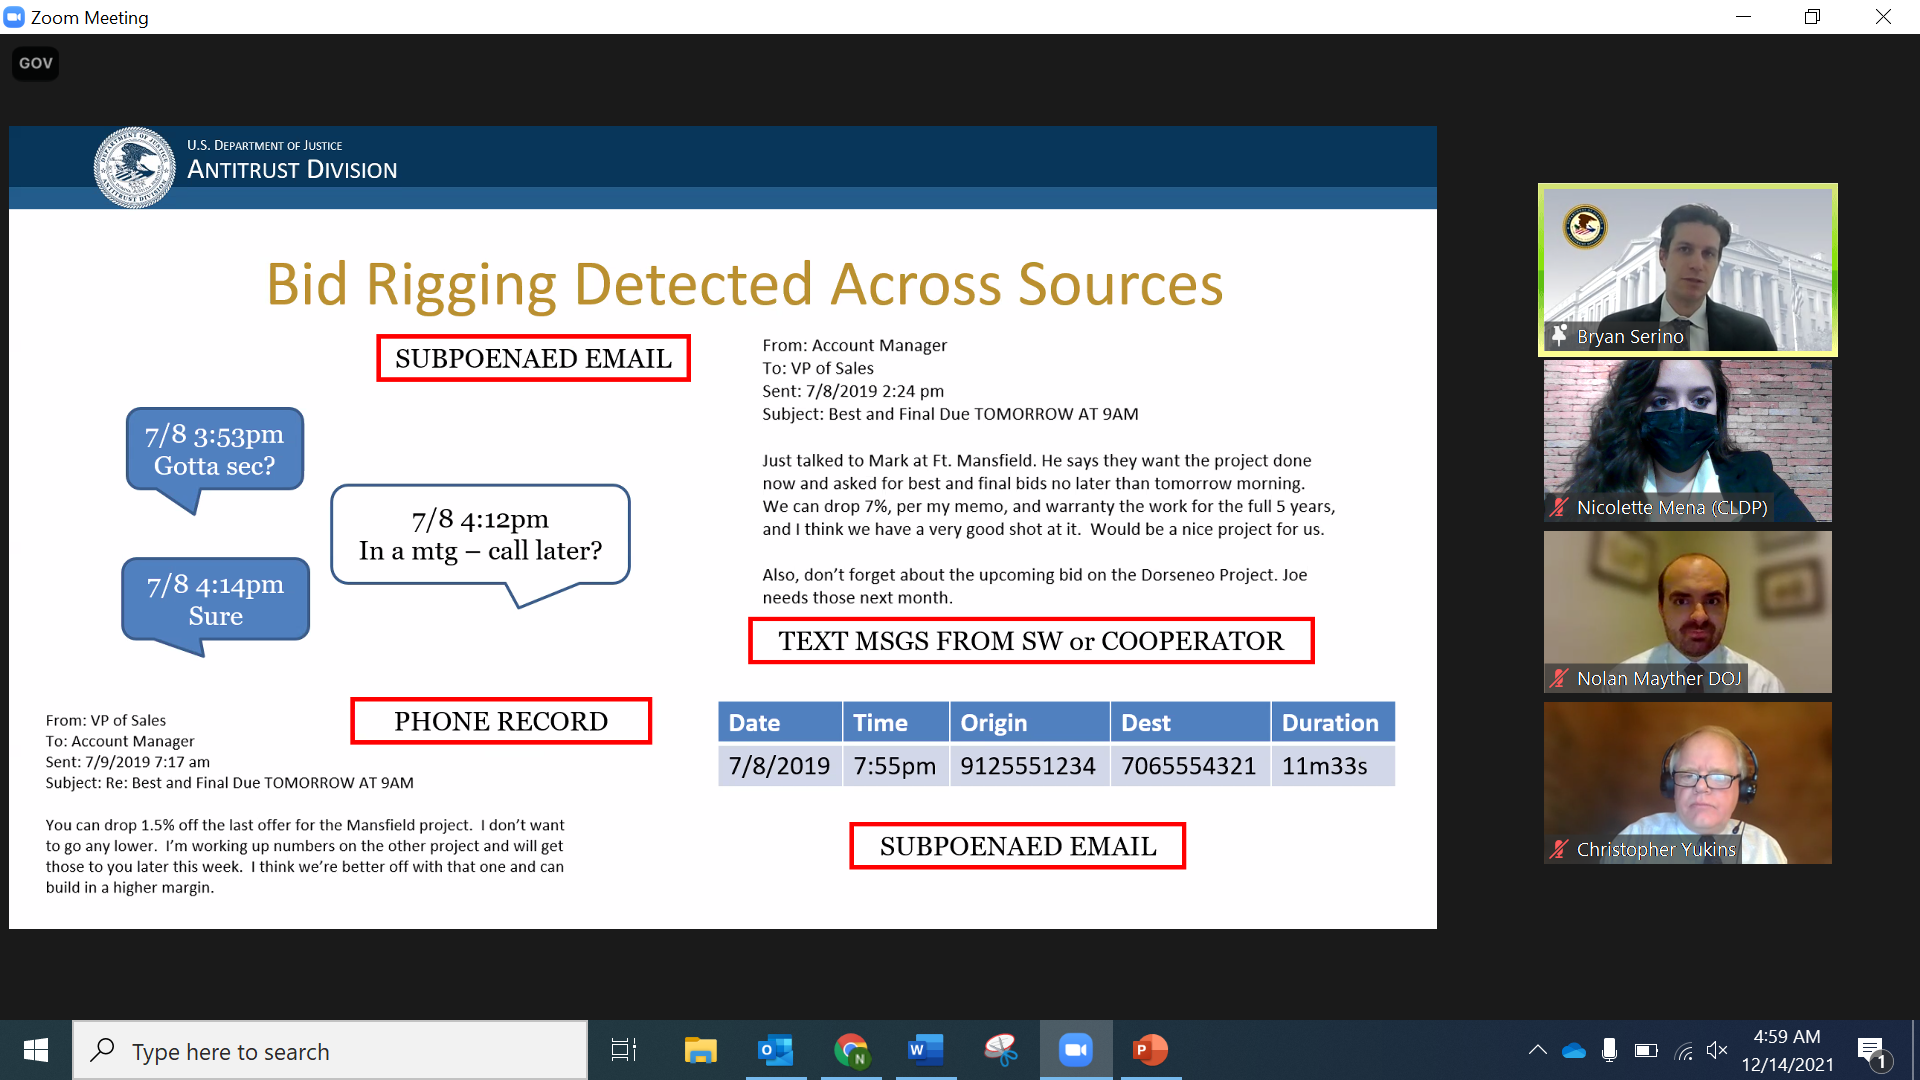Viewport: 1920px width, 1080px height.
Task: Click the pin icon on Bryan Serino's tile
Action: (x=1559, y=336)
